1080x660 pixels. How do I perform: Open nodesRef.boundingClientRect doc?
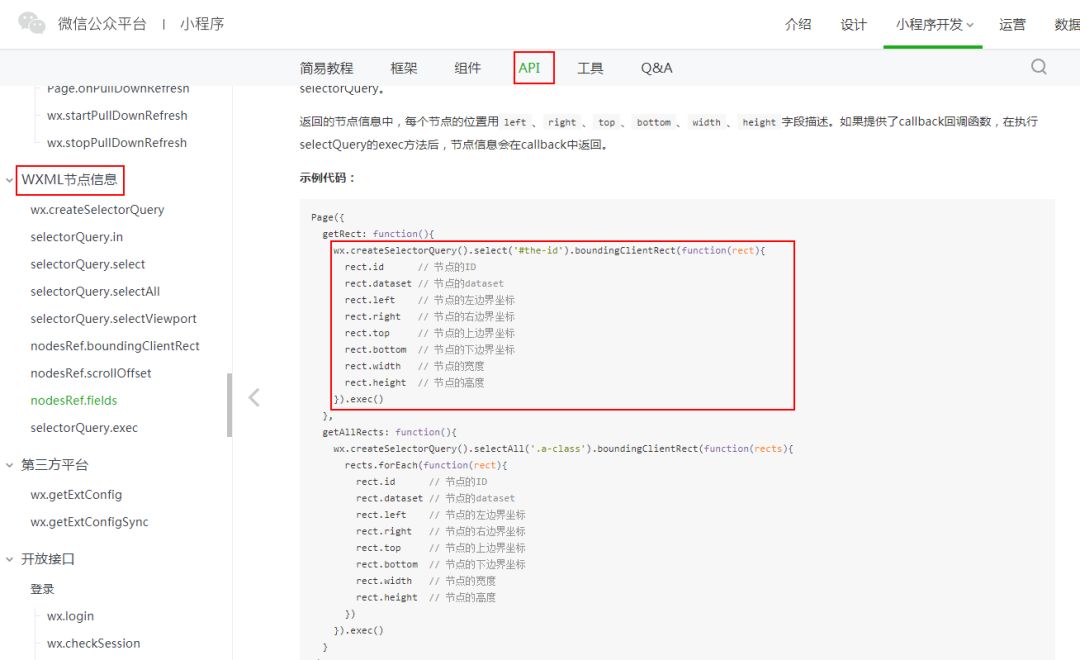115,346
